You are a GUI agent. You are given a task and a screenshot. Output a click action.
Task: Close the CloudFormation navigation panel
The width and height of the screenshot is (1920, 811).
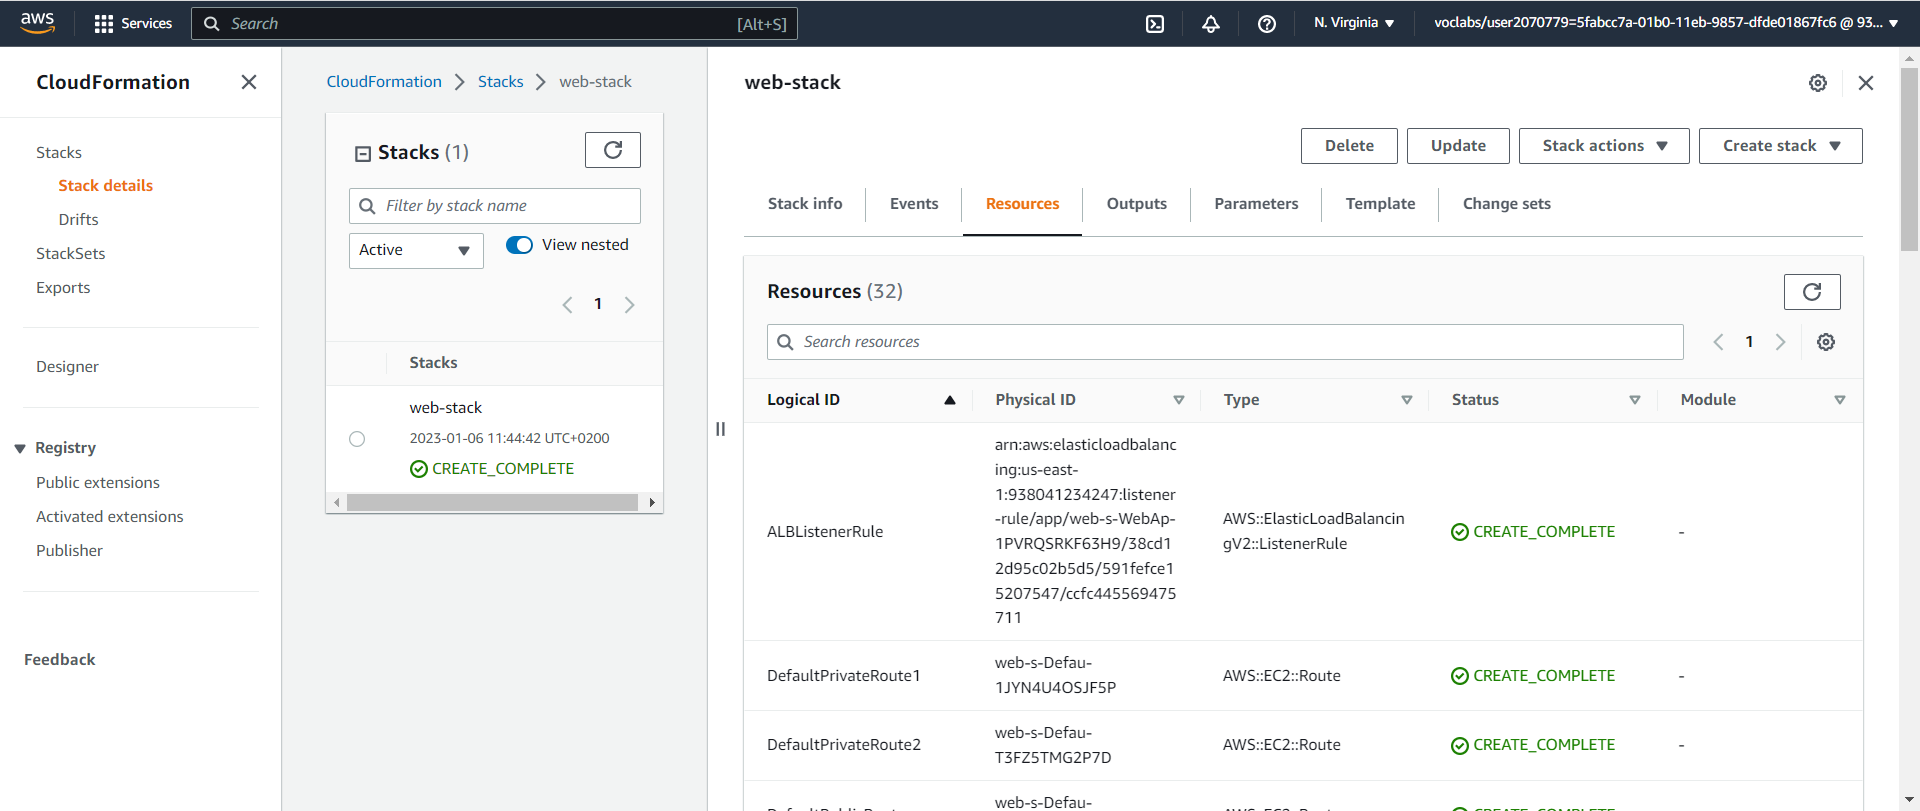point(249,82)
